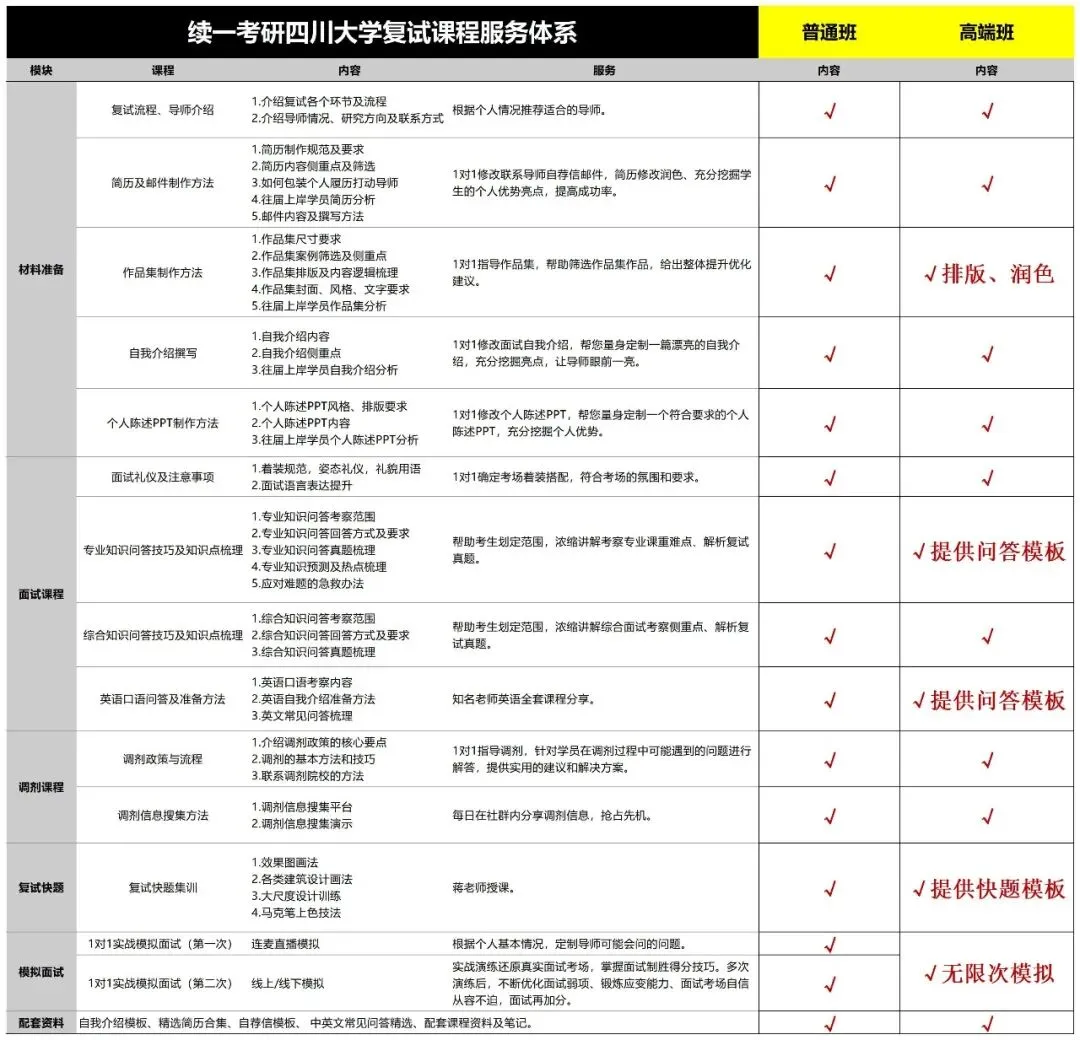Select the 复试快题 module cell
Image resolution: width=1080 pixels, height=1040 pixels.
coord(41,887)
